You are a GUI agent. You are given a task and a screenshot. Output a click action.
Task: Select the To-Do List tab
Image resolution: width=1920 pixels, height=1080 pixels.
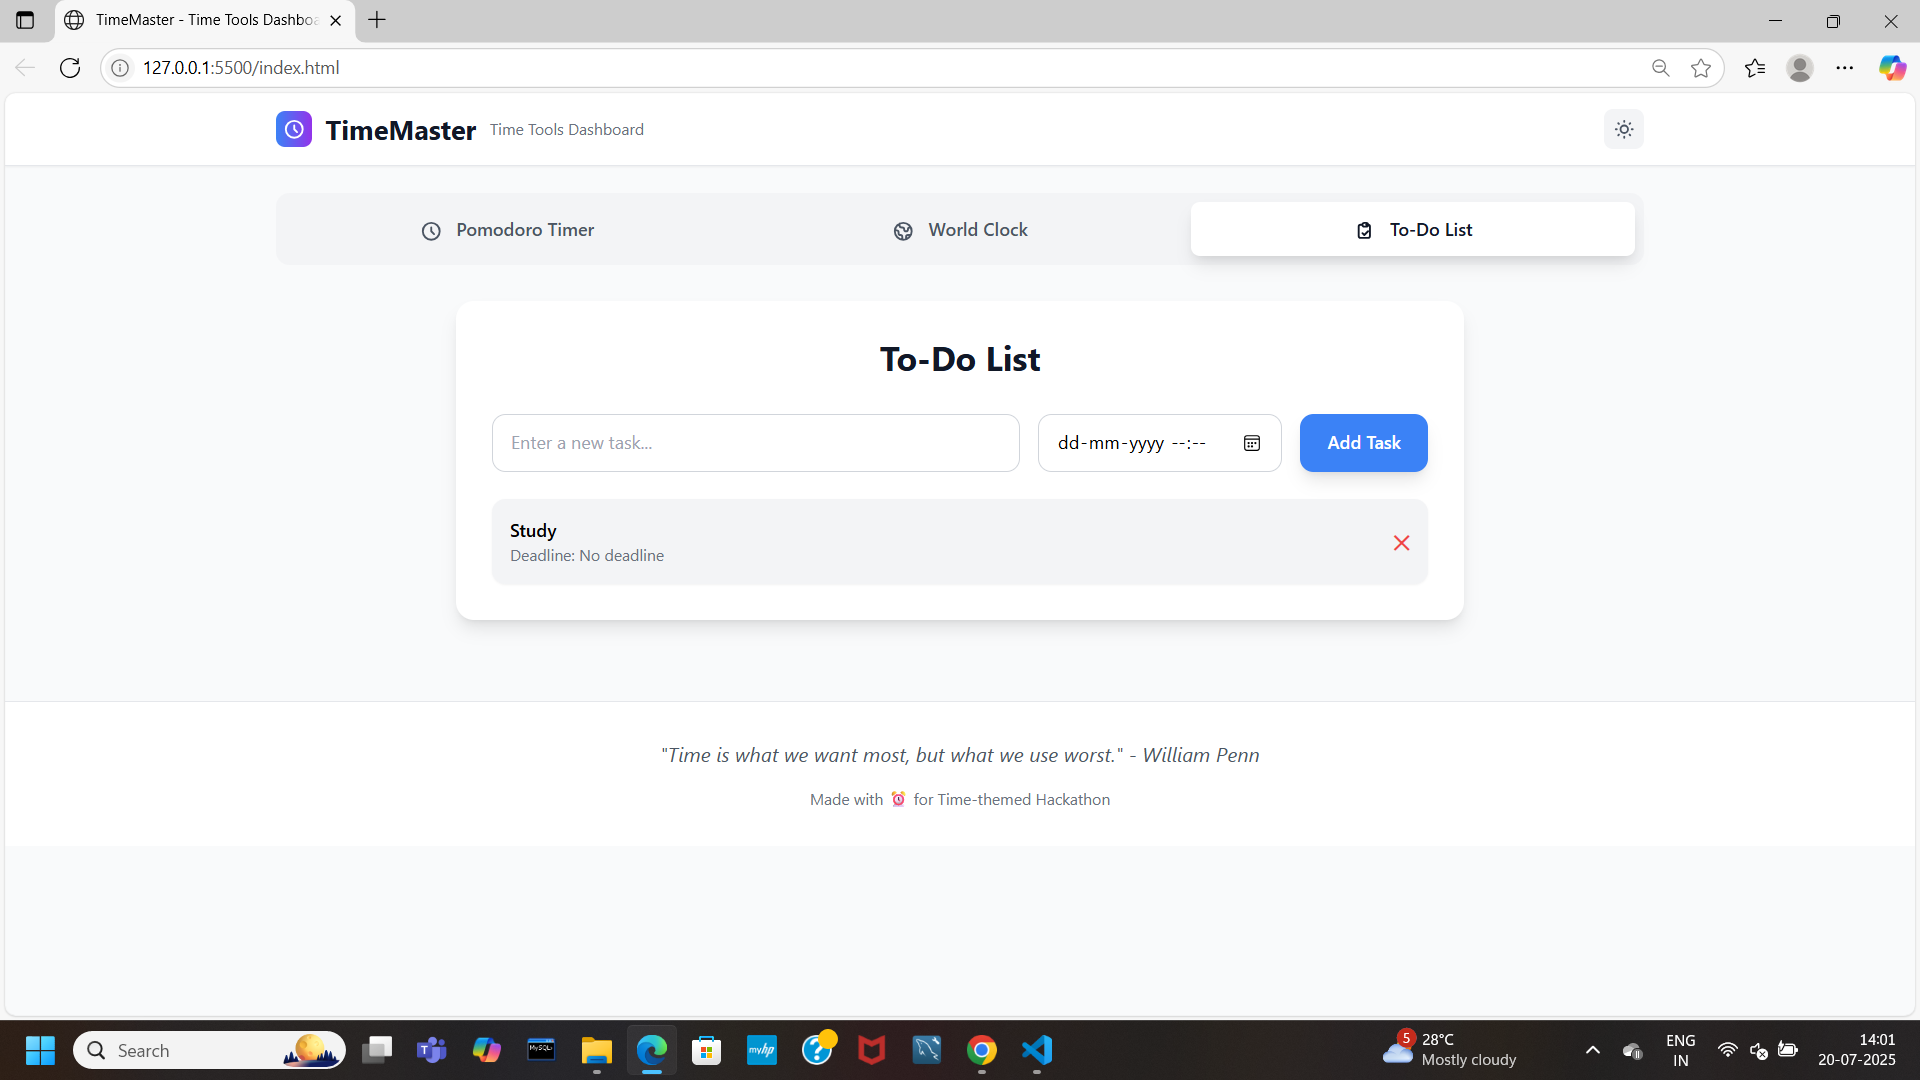pyautogui.click(x=1412, y=230)
